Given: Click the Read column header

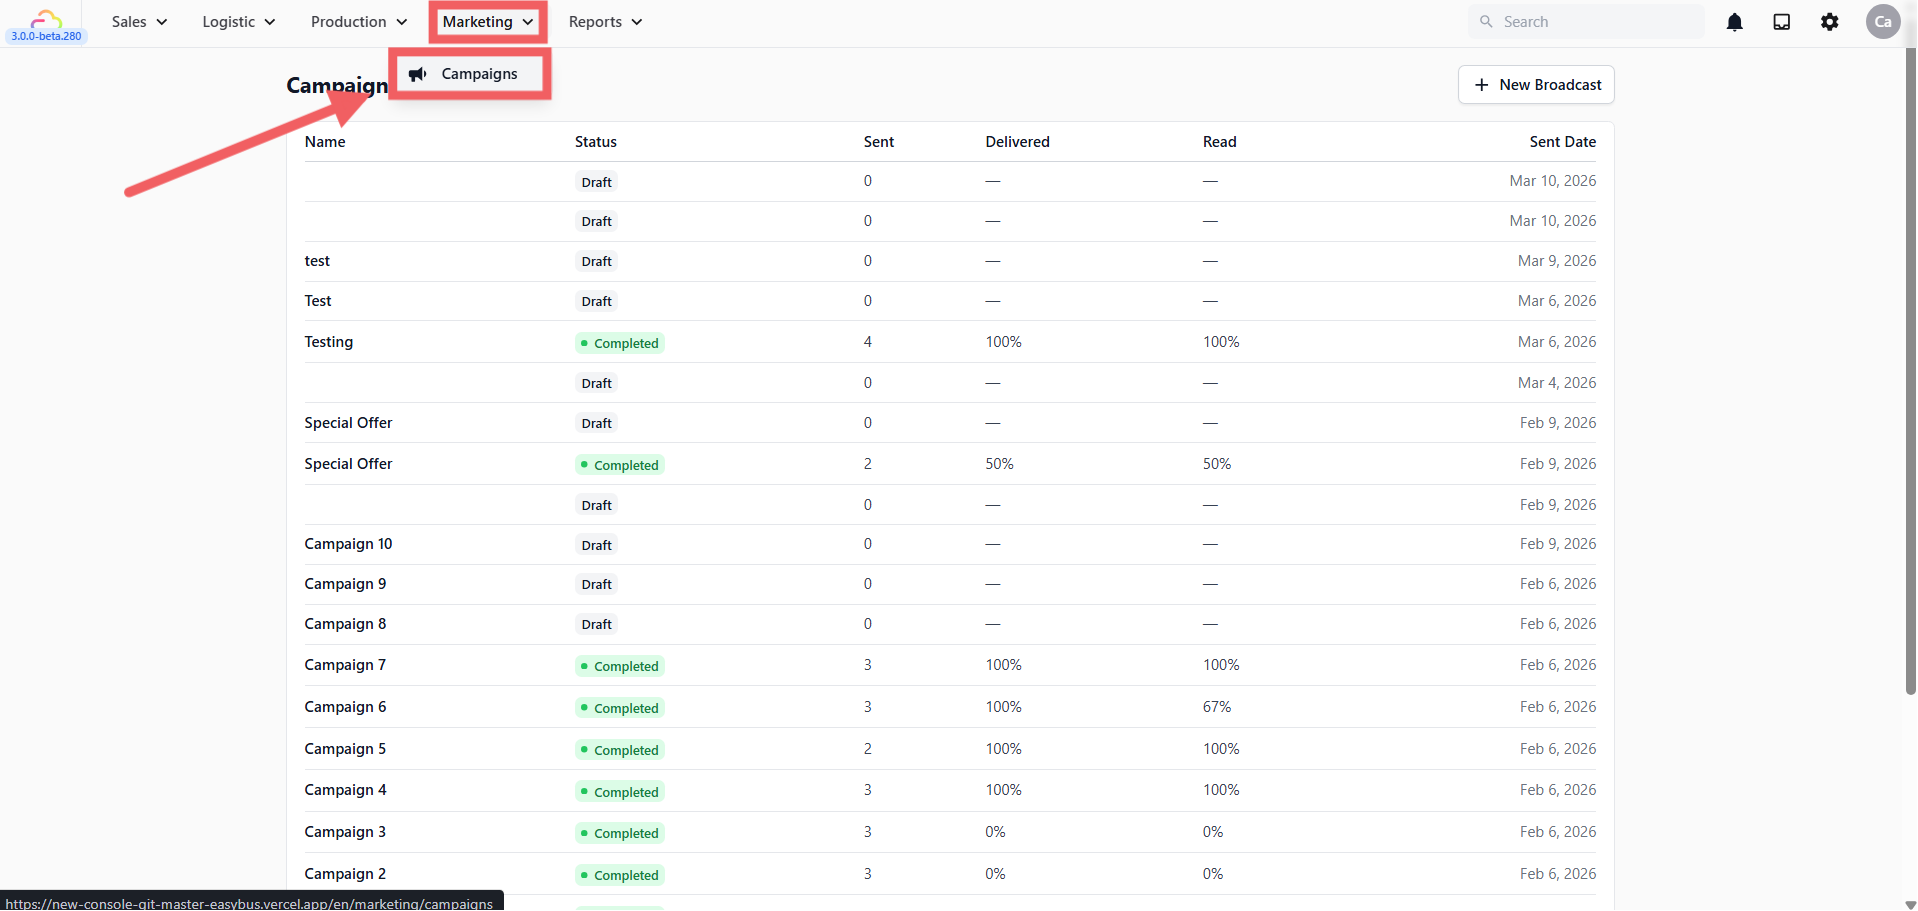Looking at the screenshot, I should tap(1220, 142).
